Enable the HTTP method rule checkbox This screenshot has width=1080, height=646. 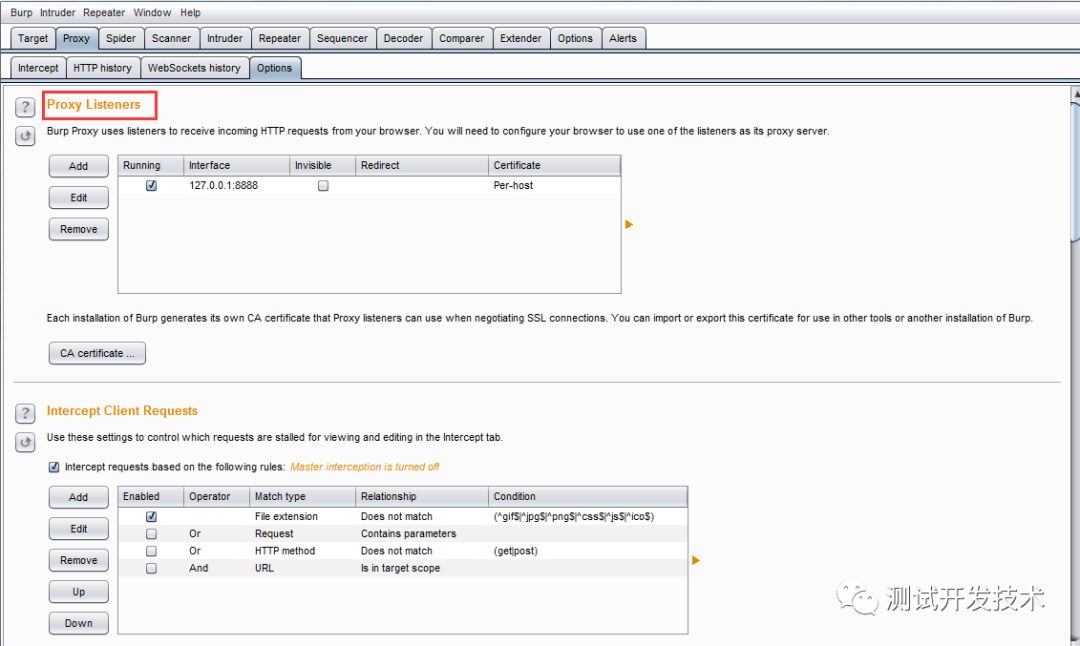(x=152, y=551)
